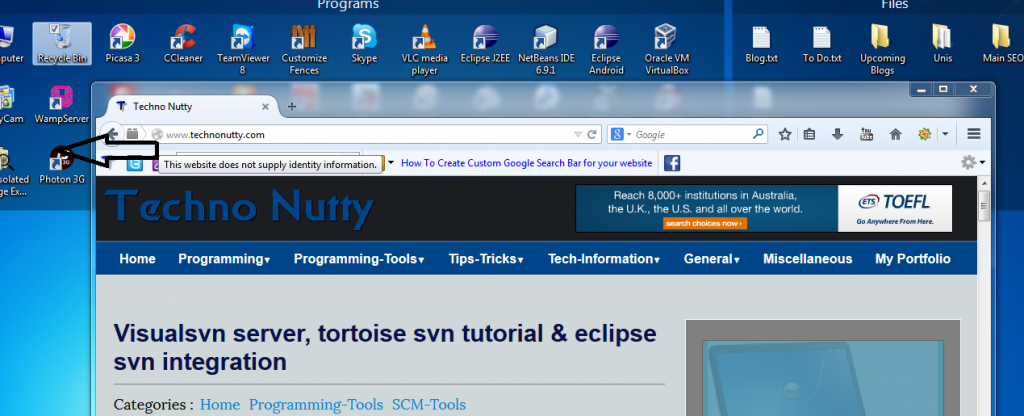Click the TOEFL advertisement banner
Image resolution: width=1024 pixels, height=416 pixels.
point(763,208)
